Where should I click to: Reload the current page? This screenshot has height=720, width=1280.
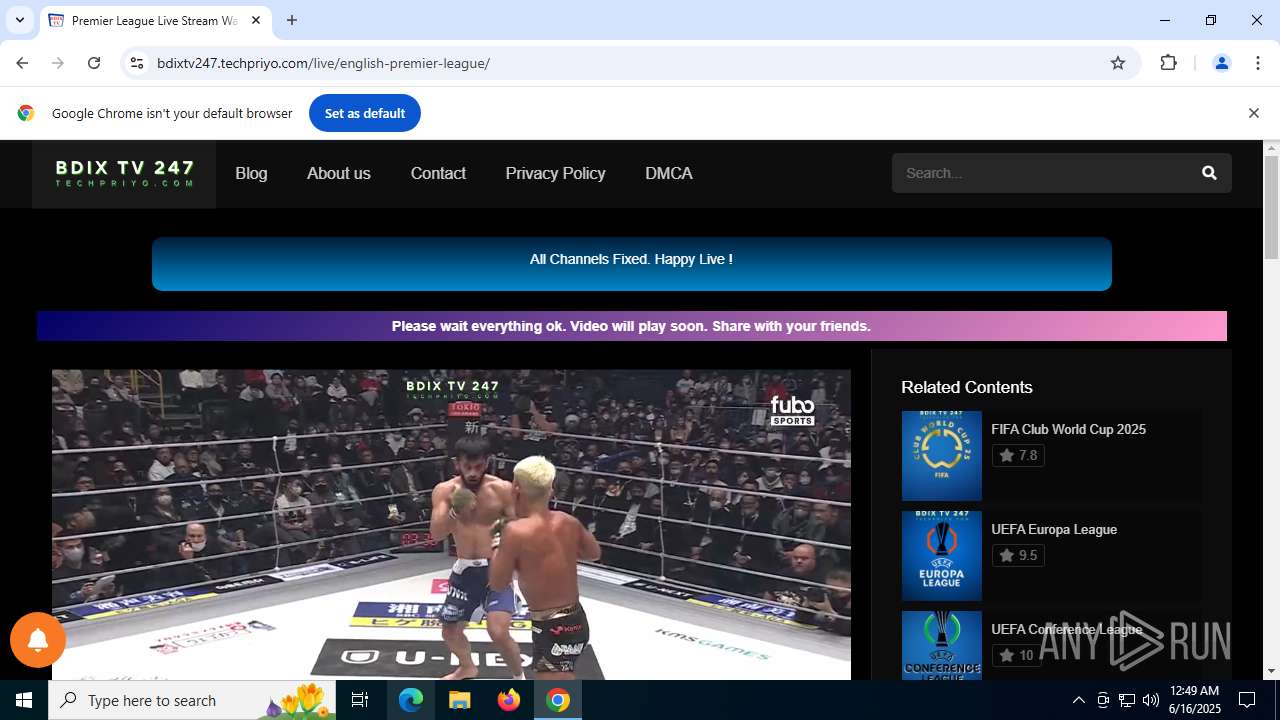[x=94, y=63]
